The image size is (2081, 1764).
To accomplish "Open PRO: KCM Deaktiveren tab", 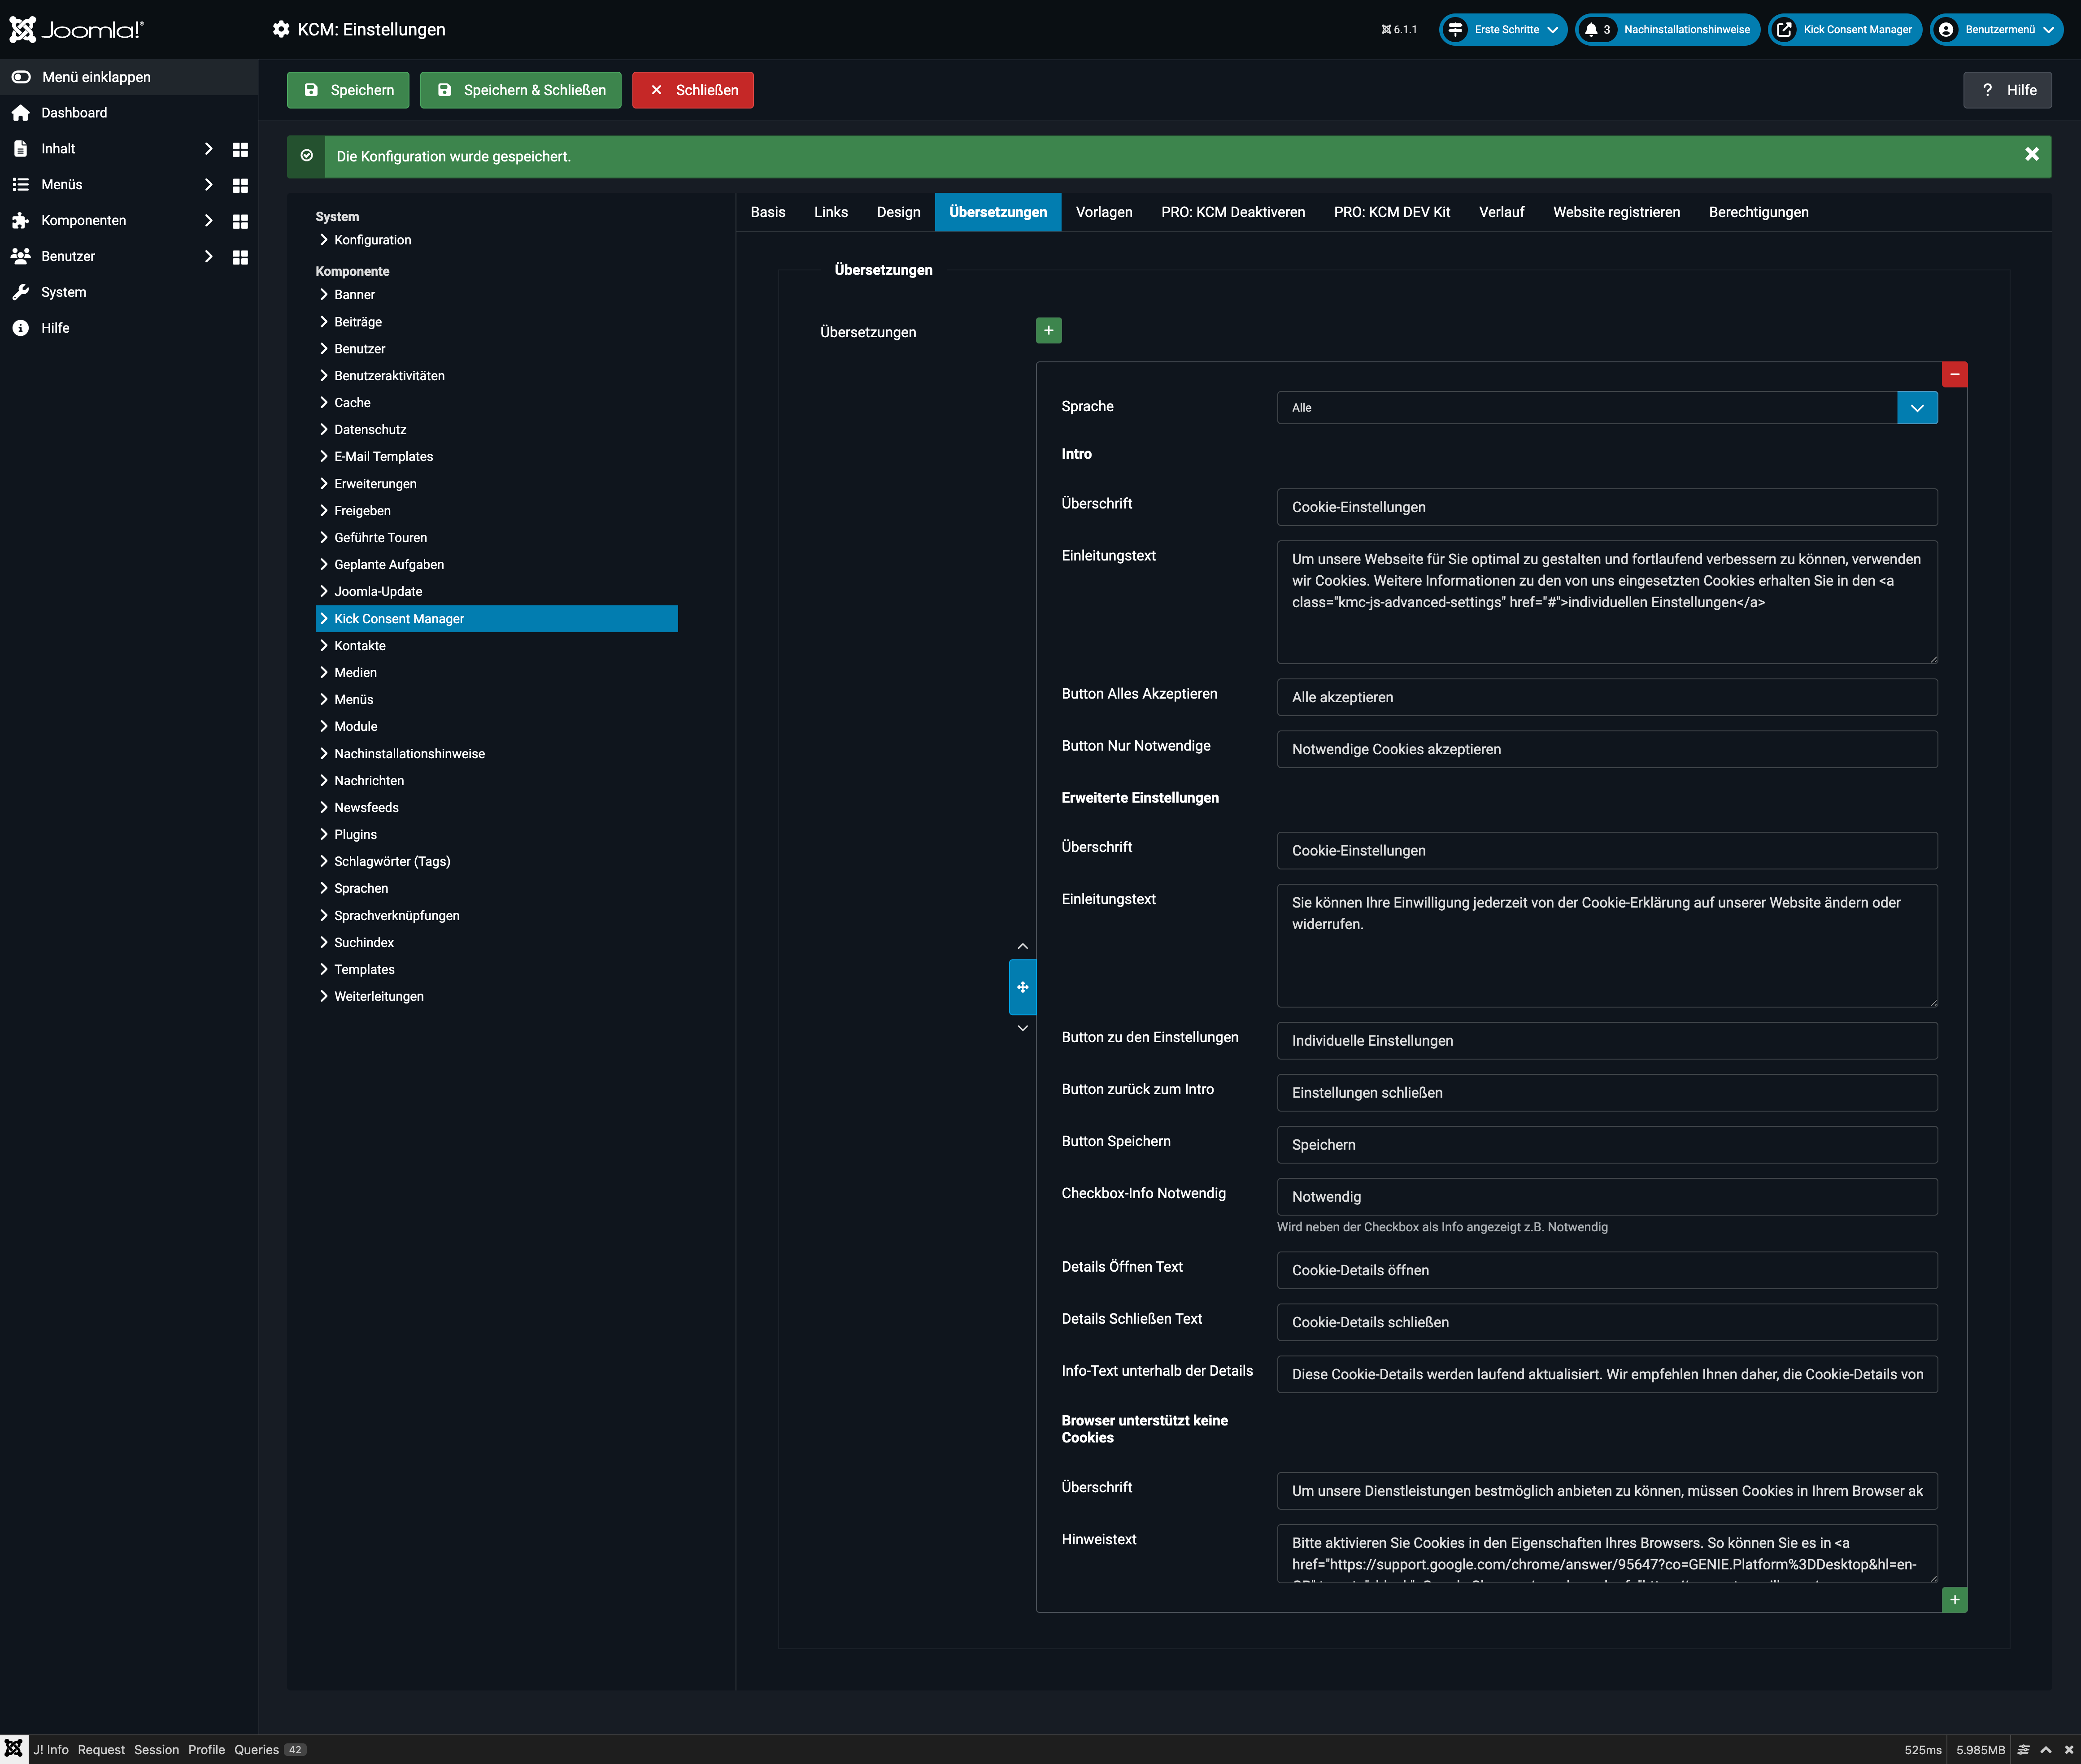I will [1233, 212].
